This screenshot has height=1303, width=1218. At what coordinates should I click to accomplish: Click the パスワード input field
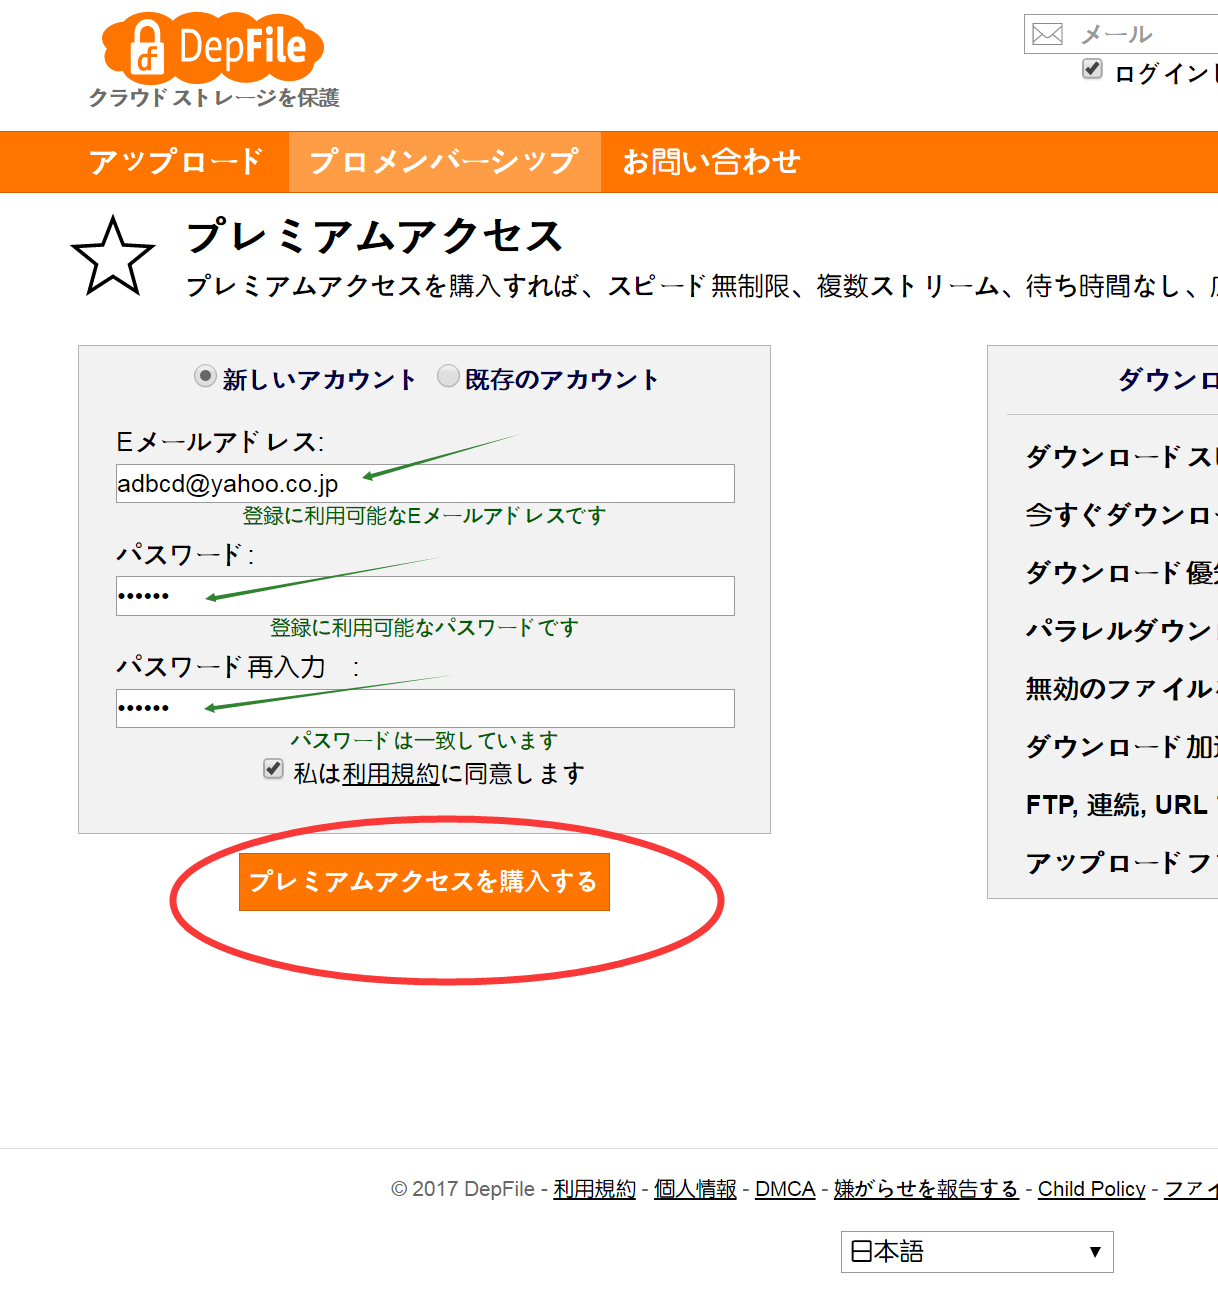pos(425,596)
